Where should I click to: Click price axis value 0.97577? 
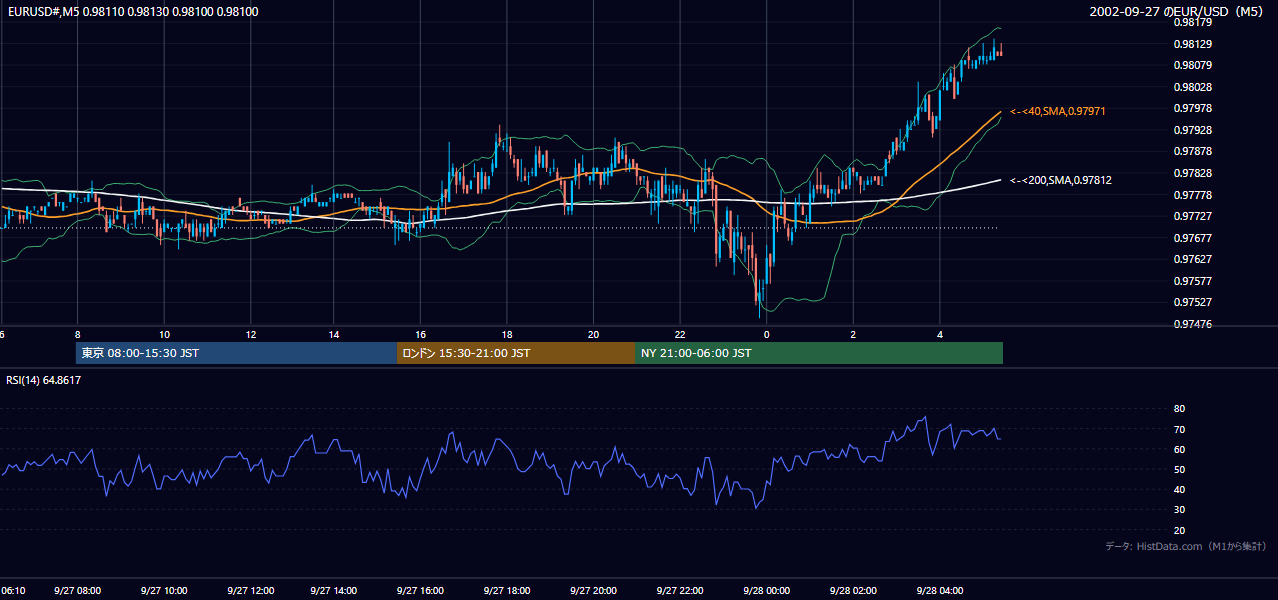(x=1193, y=281)
